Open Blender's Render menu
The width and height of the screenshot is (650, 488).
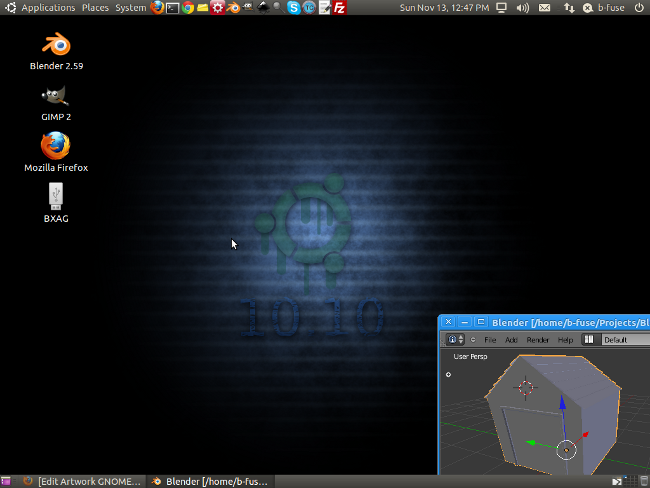pos(538,340)
